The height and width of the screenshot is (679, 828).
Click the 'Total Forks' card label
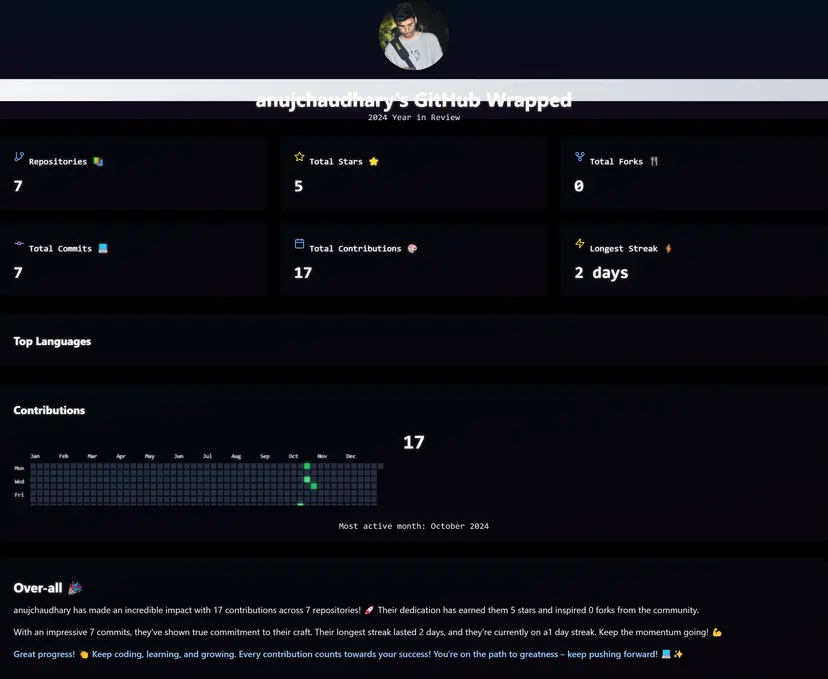coord(616,162)
